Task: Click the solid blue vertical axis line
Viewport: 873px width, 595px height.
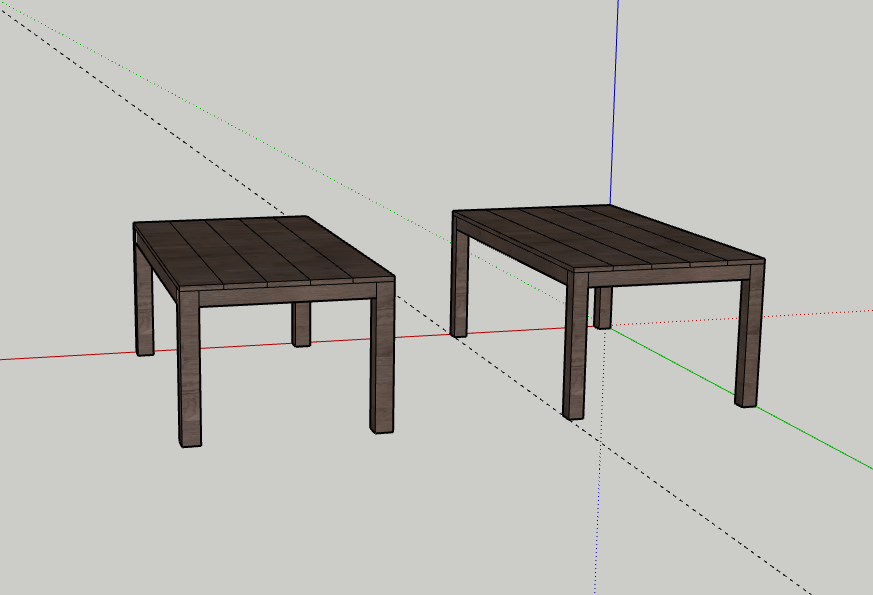Action: (615, 103)
